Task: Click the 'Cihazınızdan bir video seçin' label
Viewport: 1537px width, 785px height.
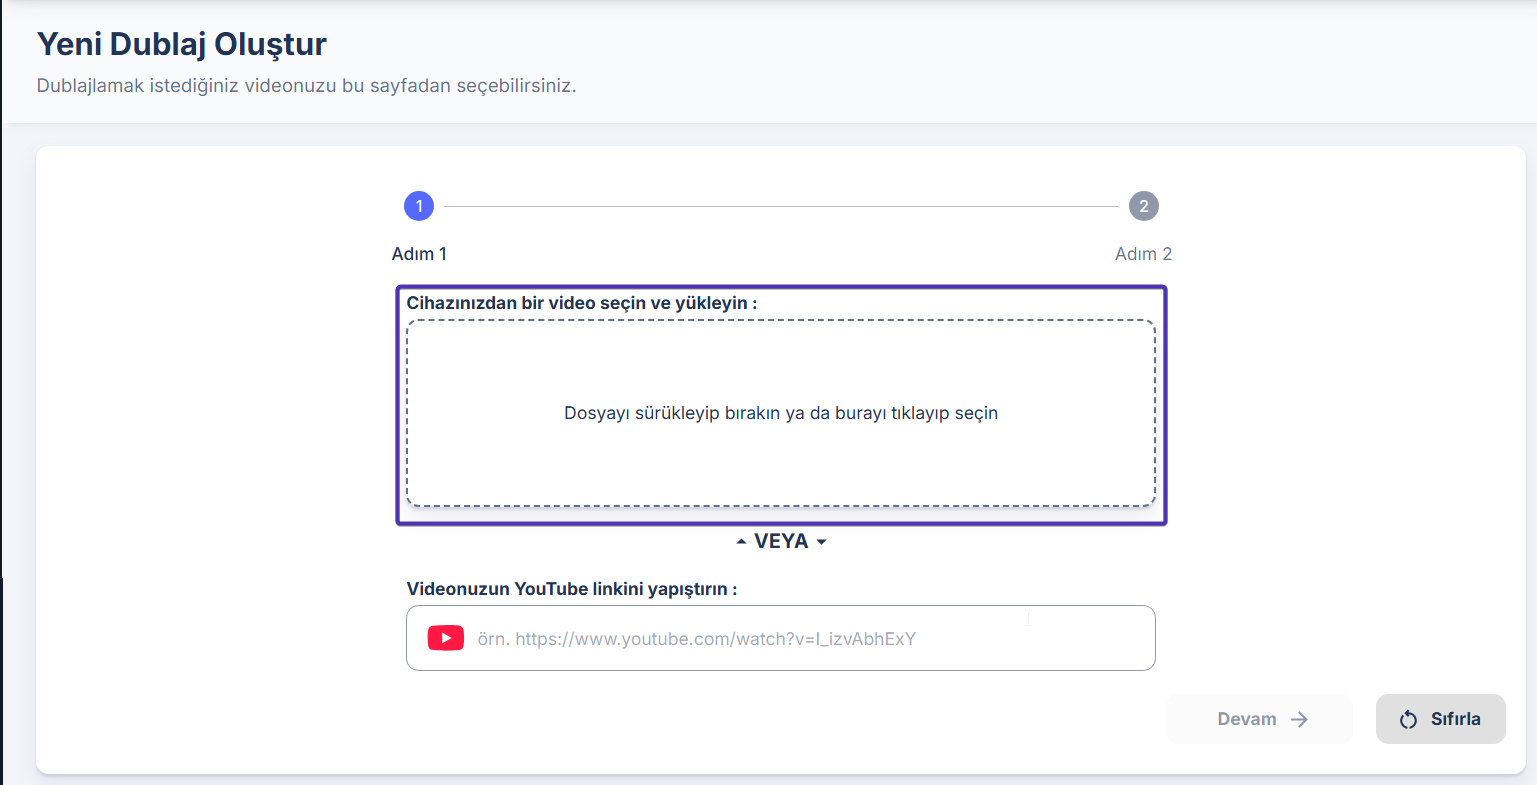Action: [x=581, y=303]
